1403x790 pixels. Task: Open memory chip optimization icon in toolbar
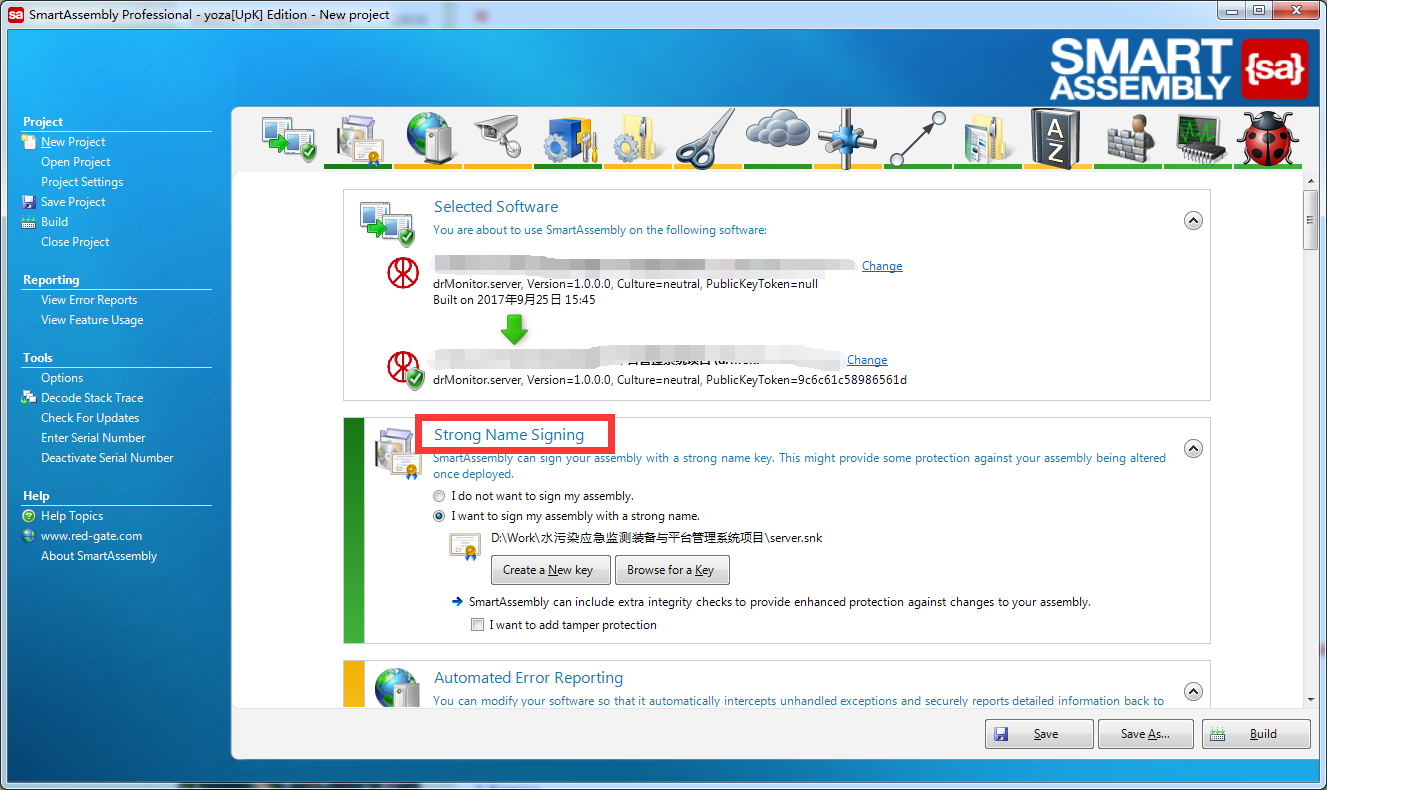[1201, 139]
